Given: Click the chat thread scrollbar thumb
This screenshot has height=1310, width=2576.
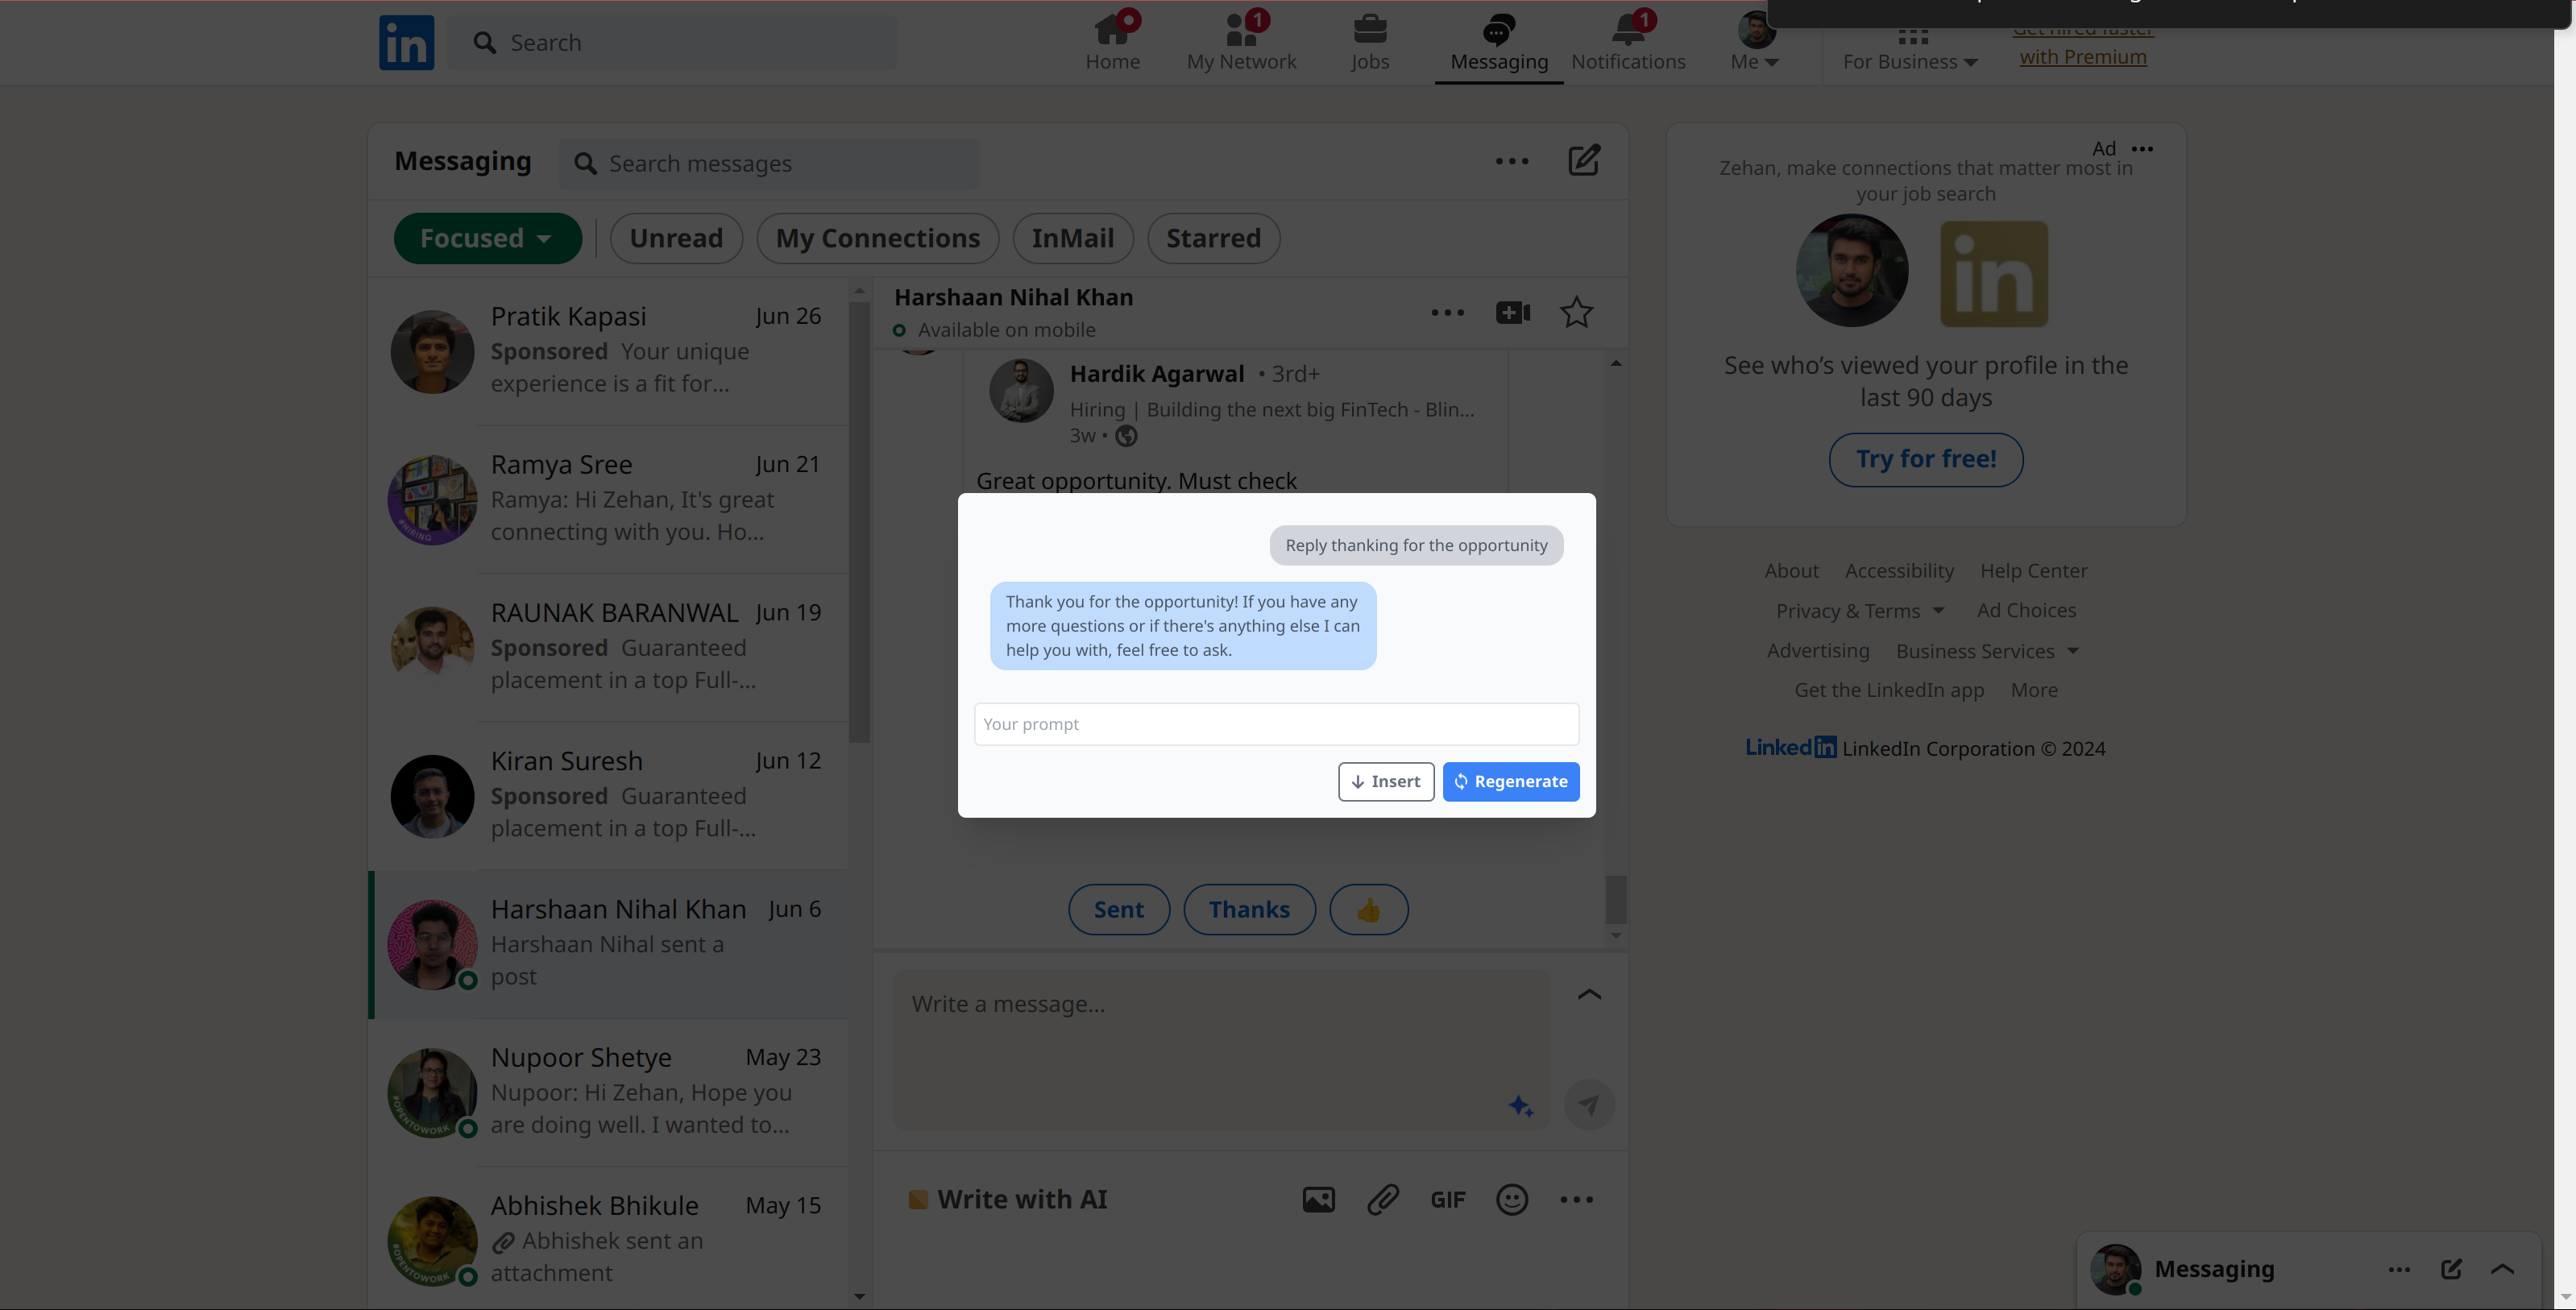Looking at the screenshot, I should 1615,899.
